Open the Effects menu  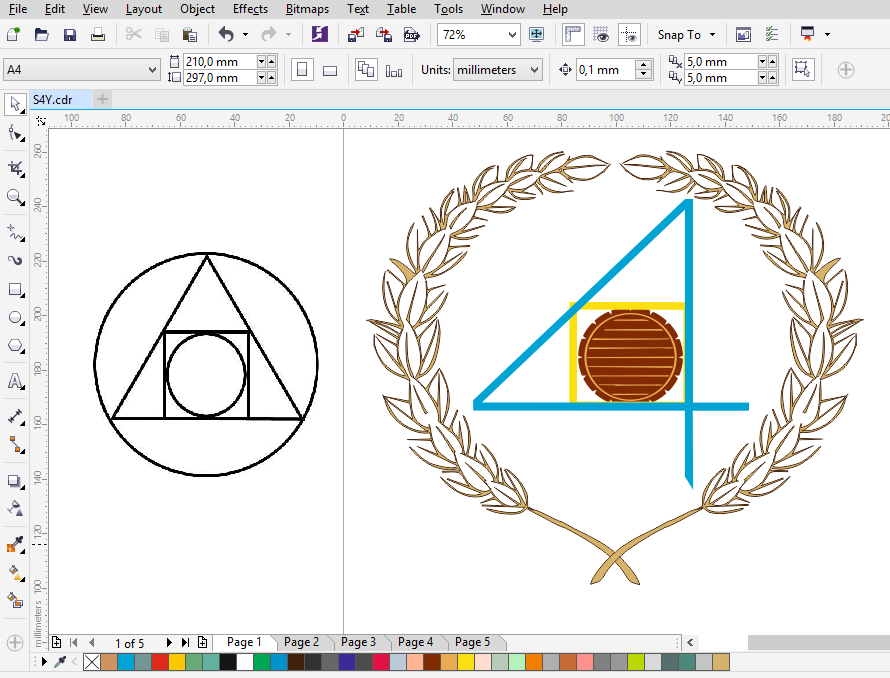pyautogui.click(x=250, y=9)
